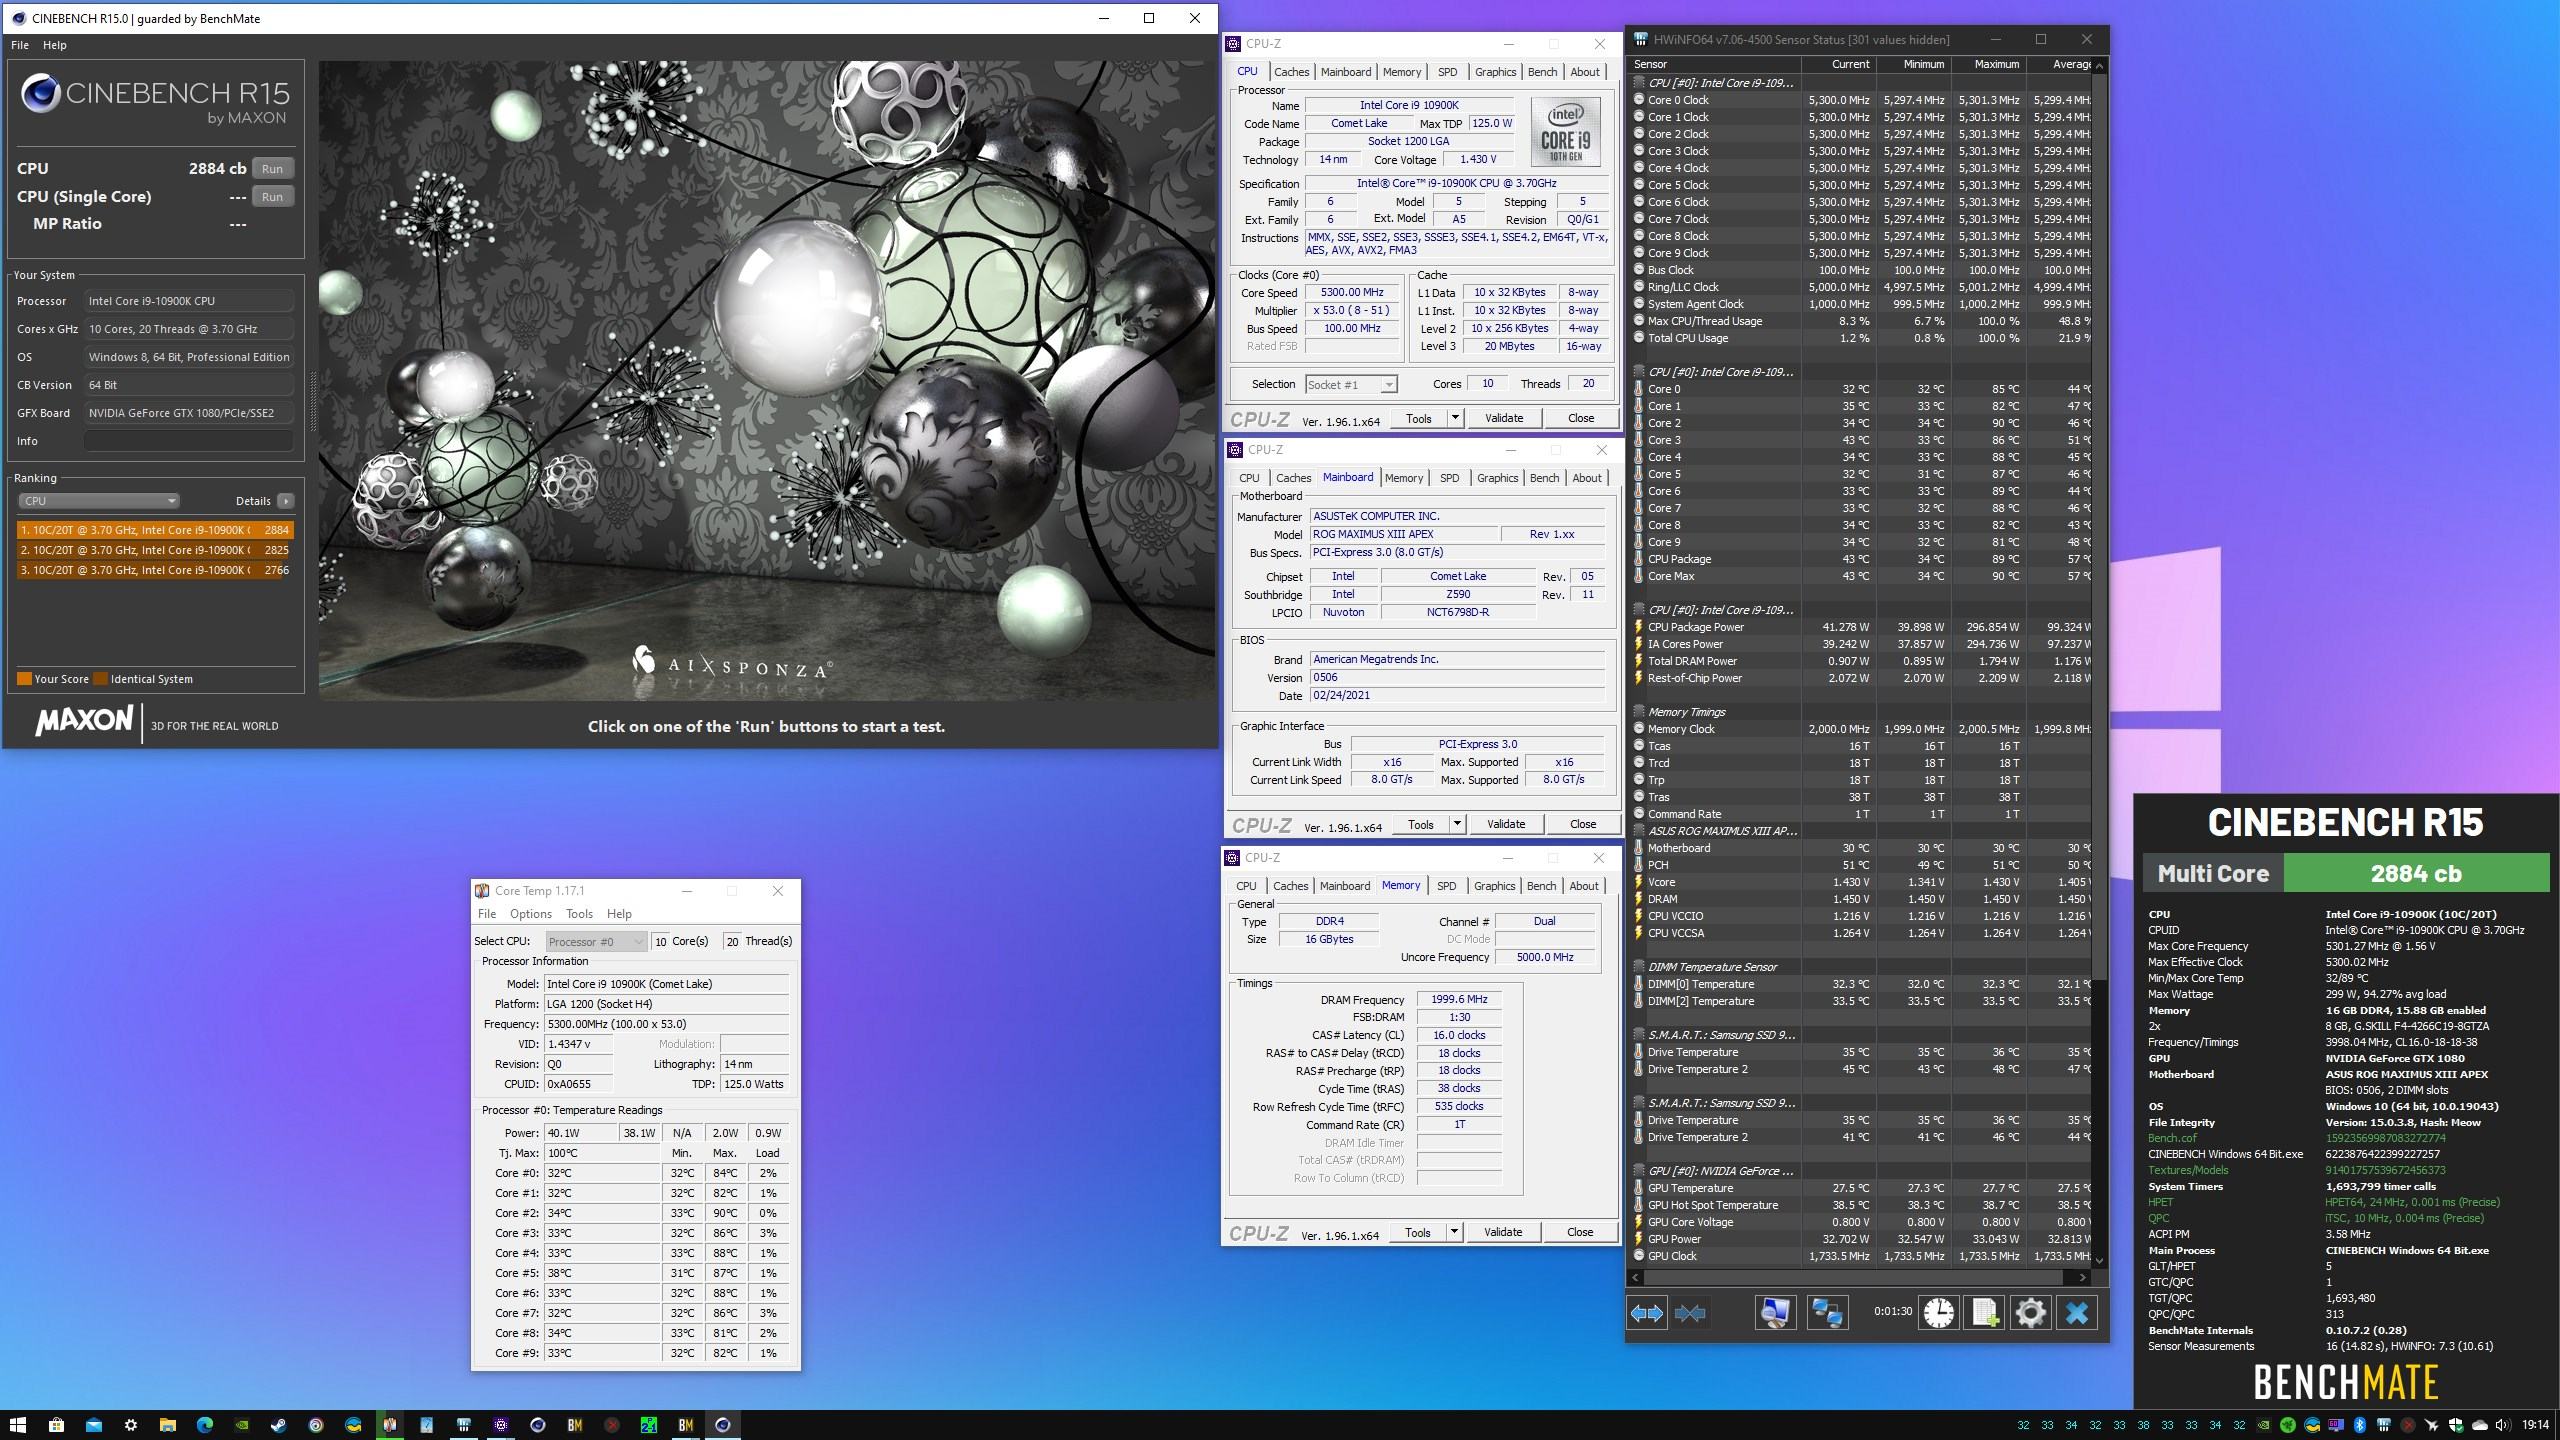
Task: Click the Info input field in Cinebench
Action: click(x=189, y=441)
